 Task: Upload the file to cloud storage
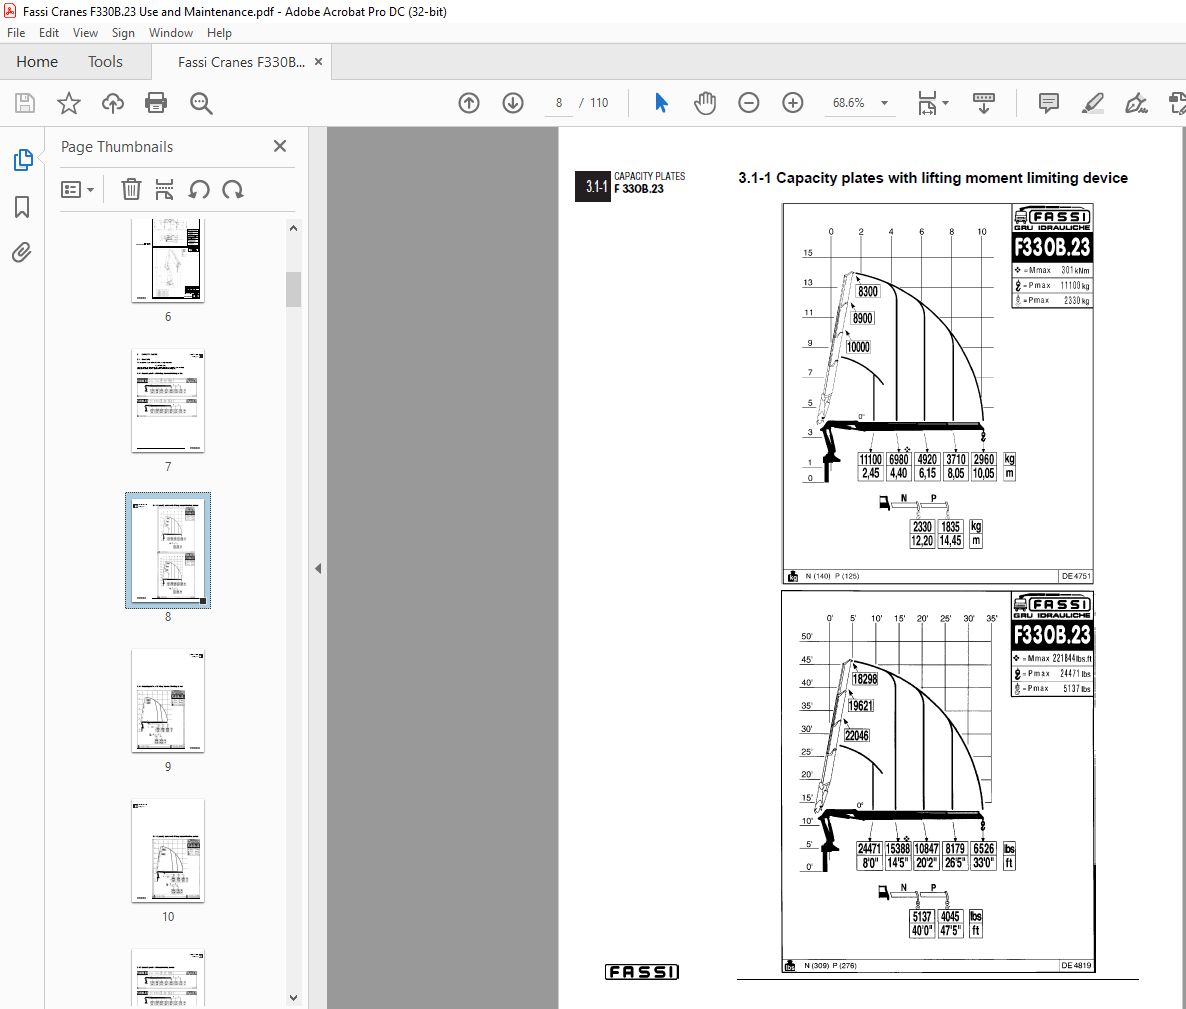pos(113,103)
